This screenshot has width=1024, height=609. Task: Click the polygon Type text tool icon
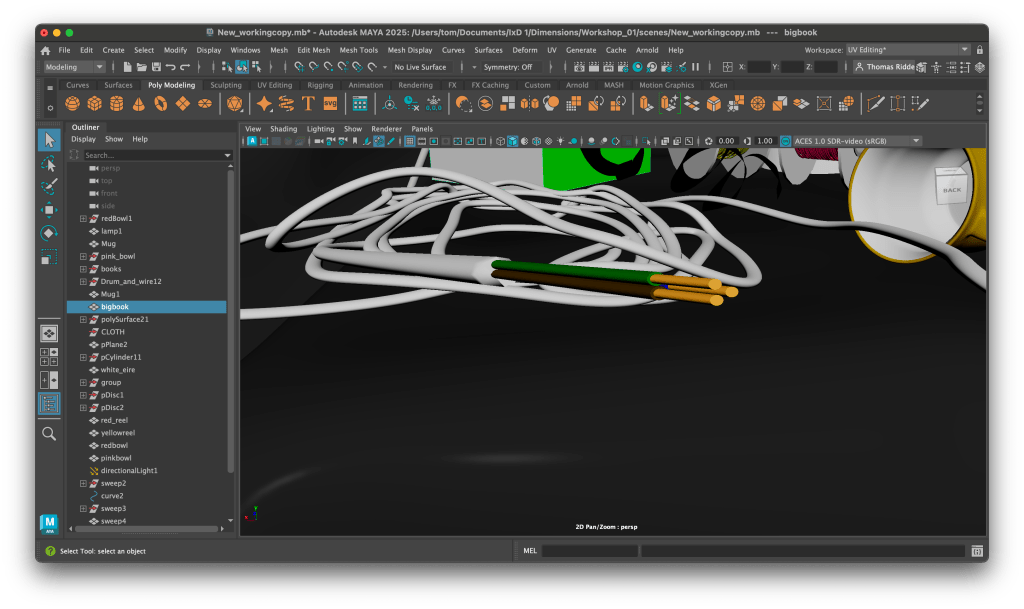pyautogui.click(x=308, y=104)
